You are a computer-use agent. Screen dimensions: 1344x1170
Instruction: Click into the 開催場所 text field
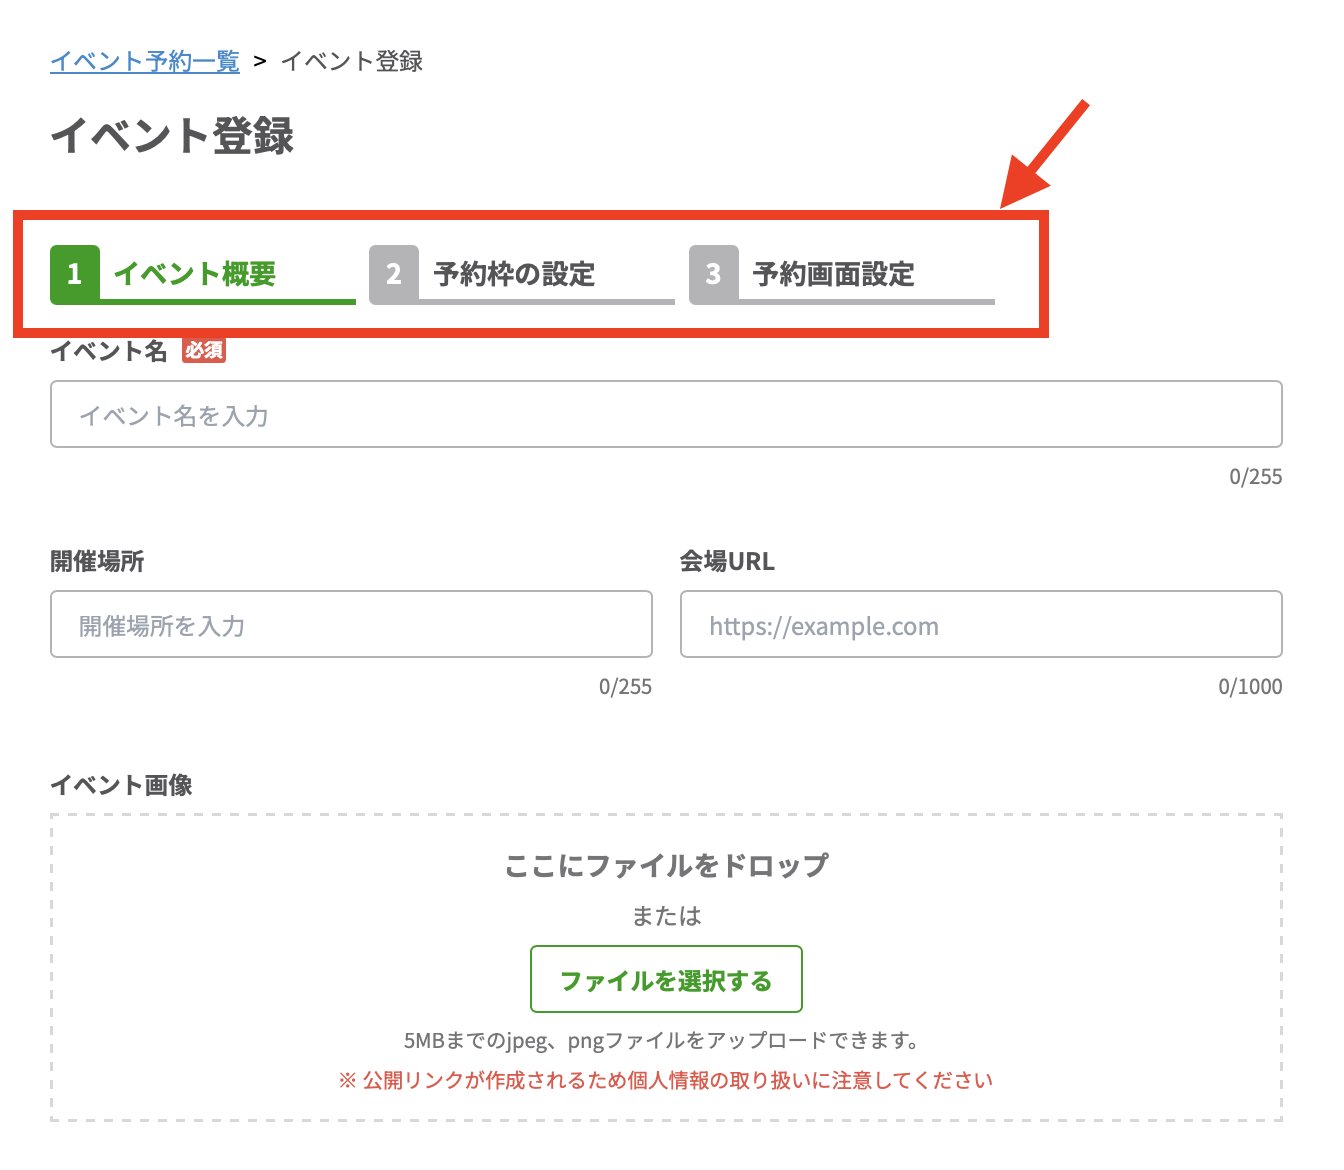(x=351, y=624)
